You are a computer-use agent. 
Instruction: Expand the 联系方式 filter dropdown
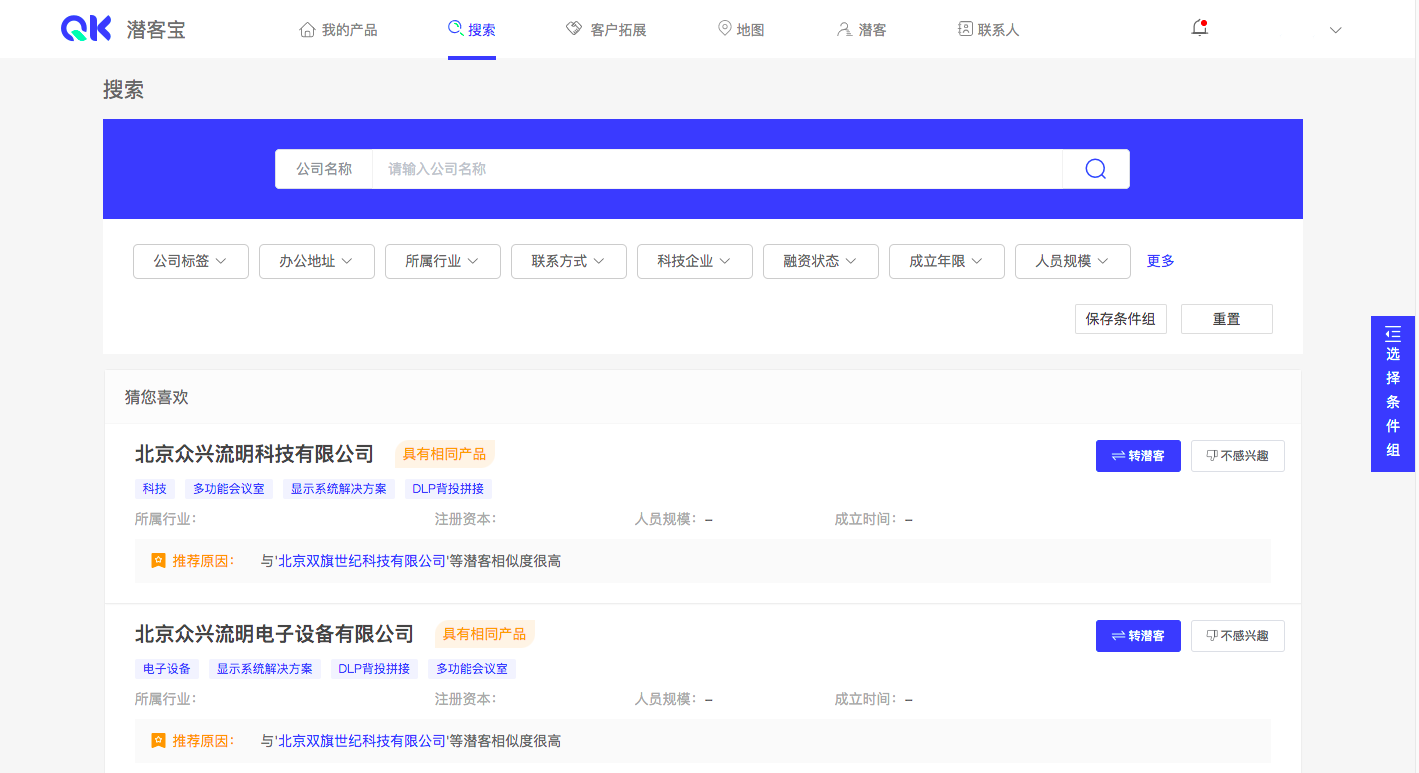tap(569, 261)
